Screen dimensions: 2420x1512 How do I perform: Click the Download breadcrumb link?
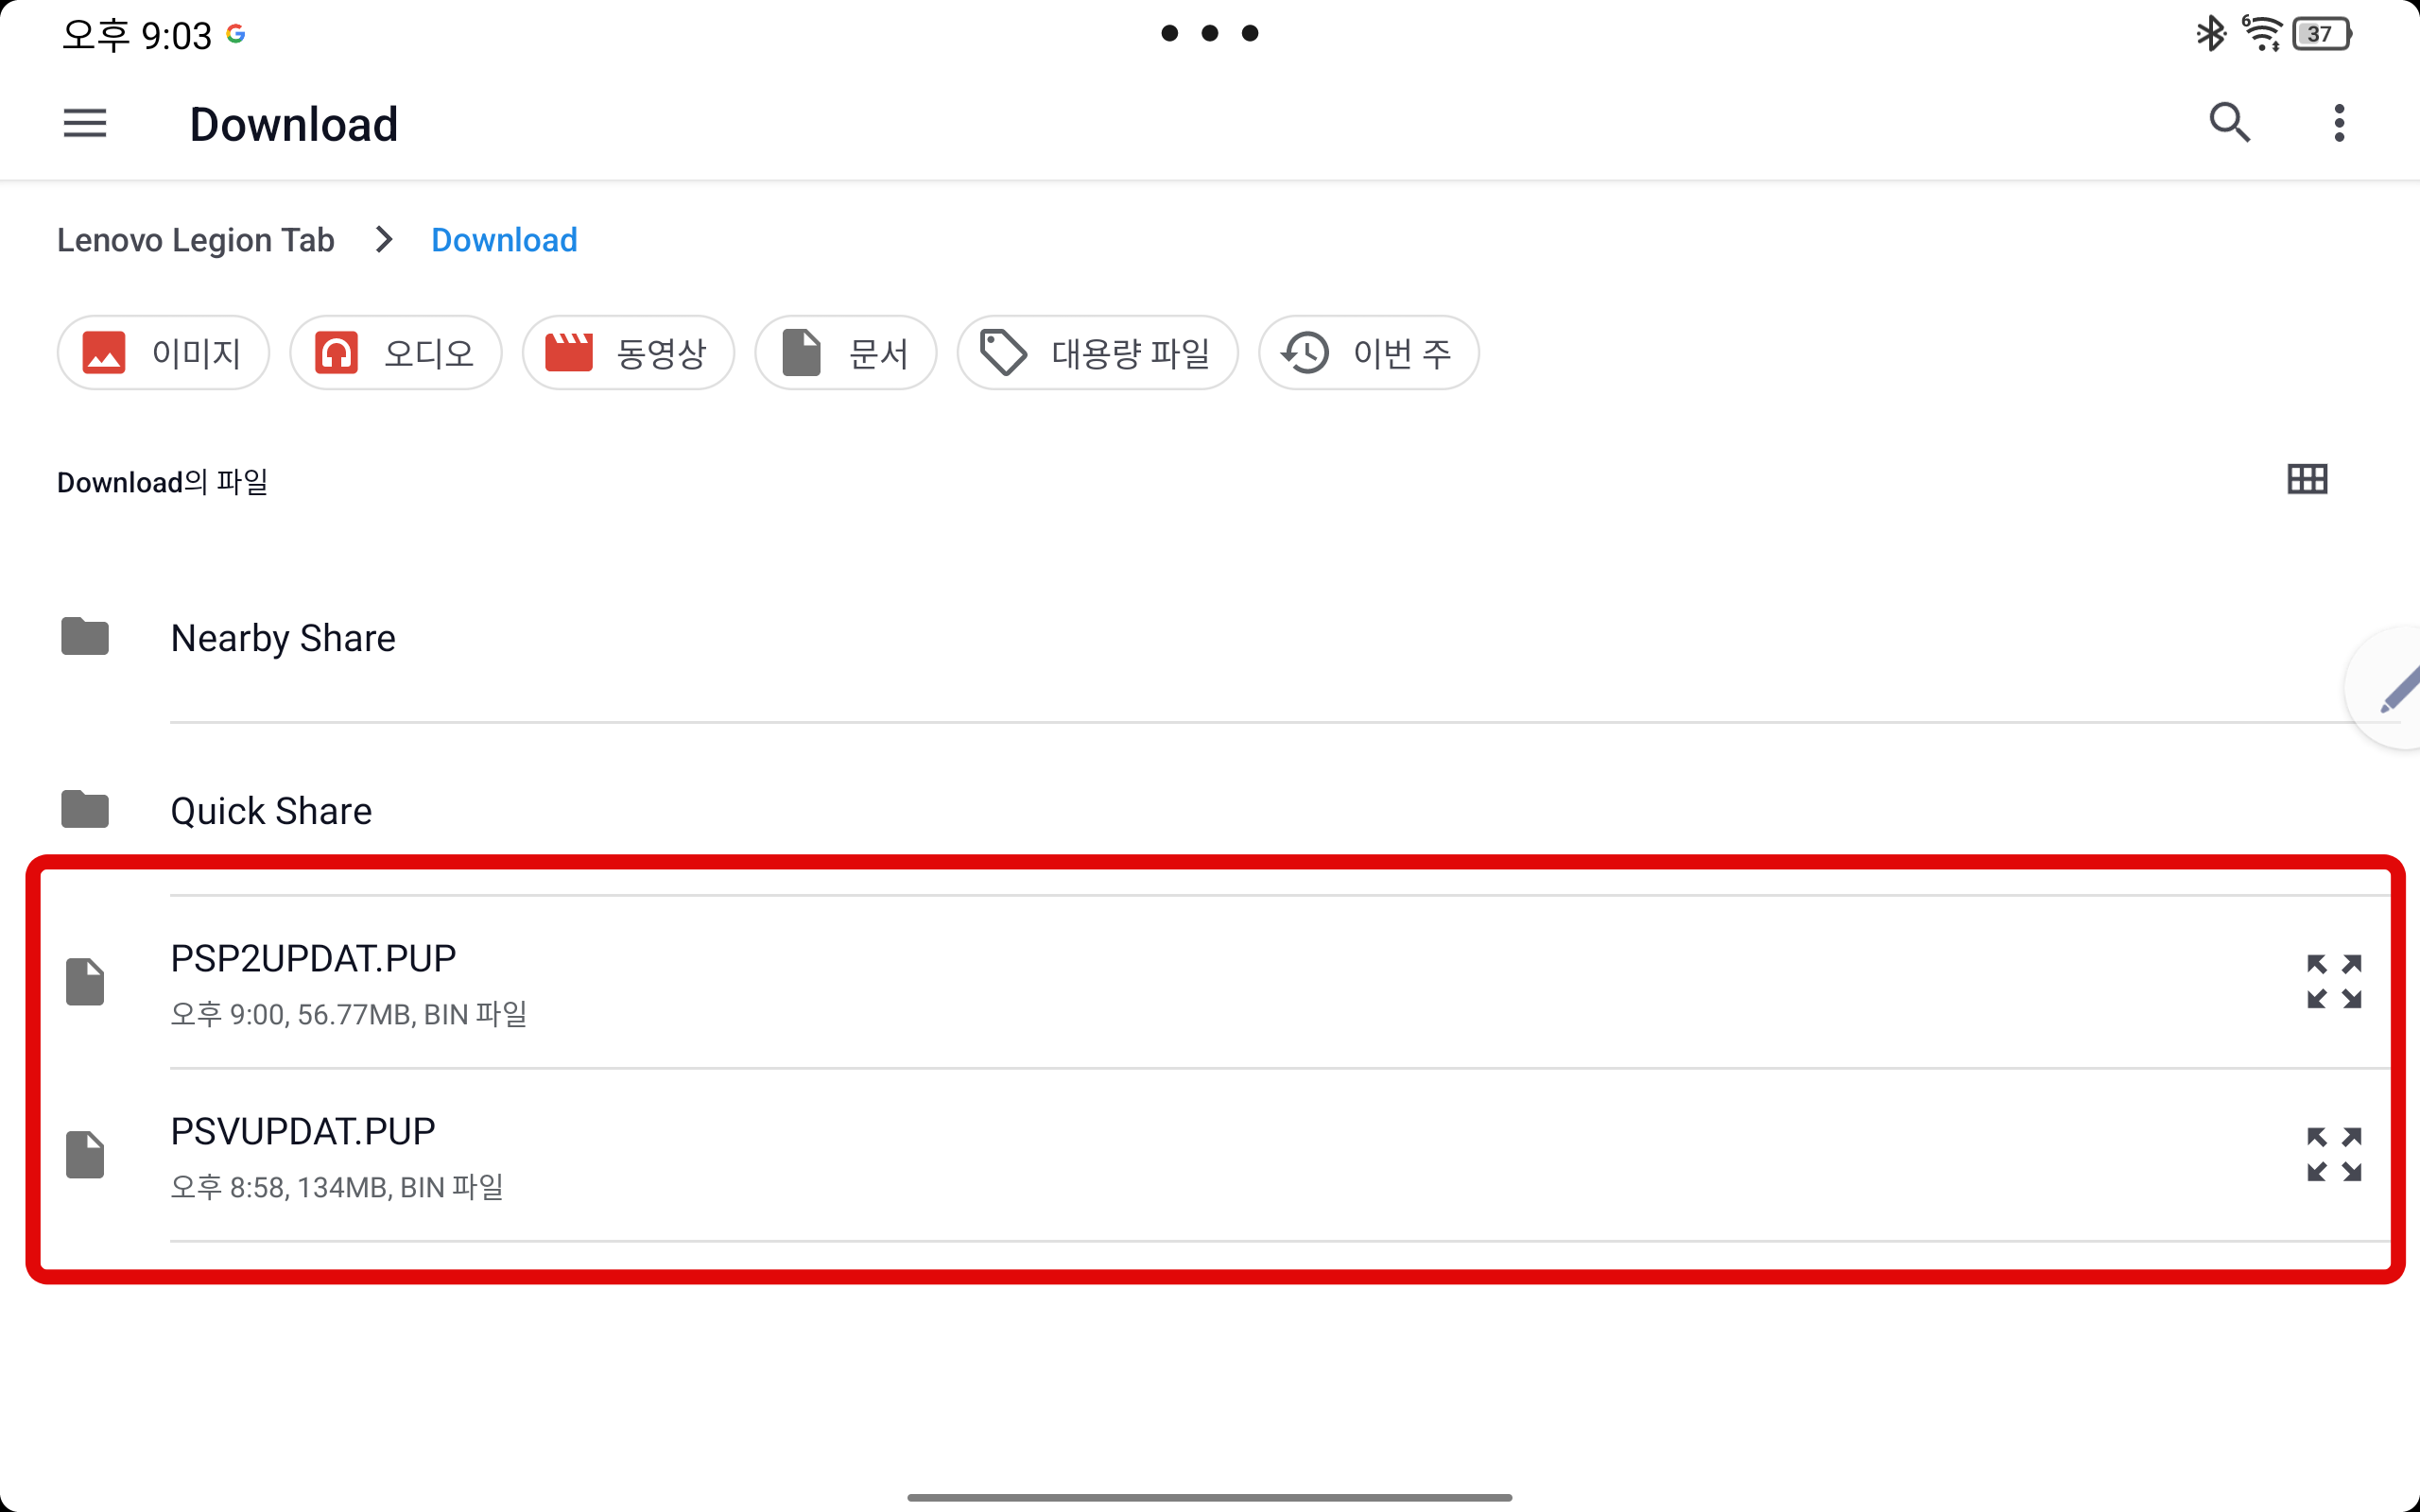click(504, 240)
